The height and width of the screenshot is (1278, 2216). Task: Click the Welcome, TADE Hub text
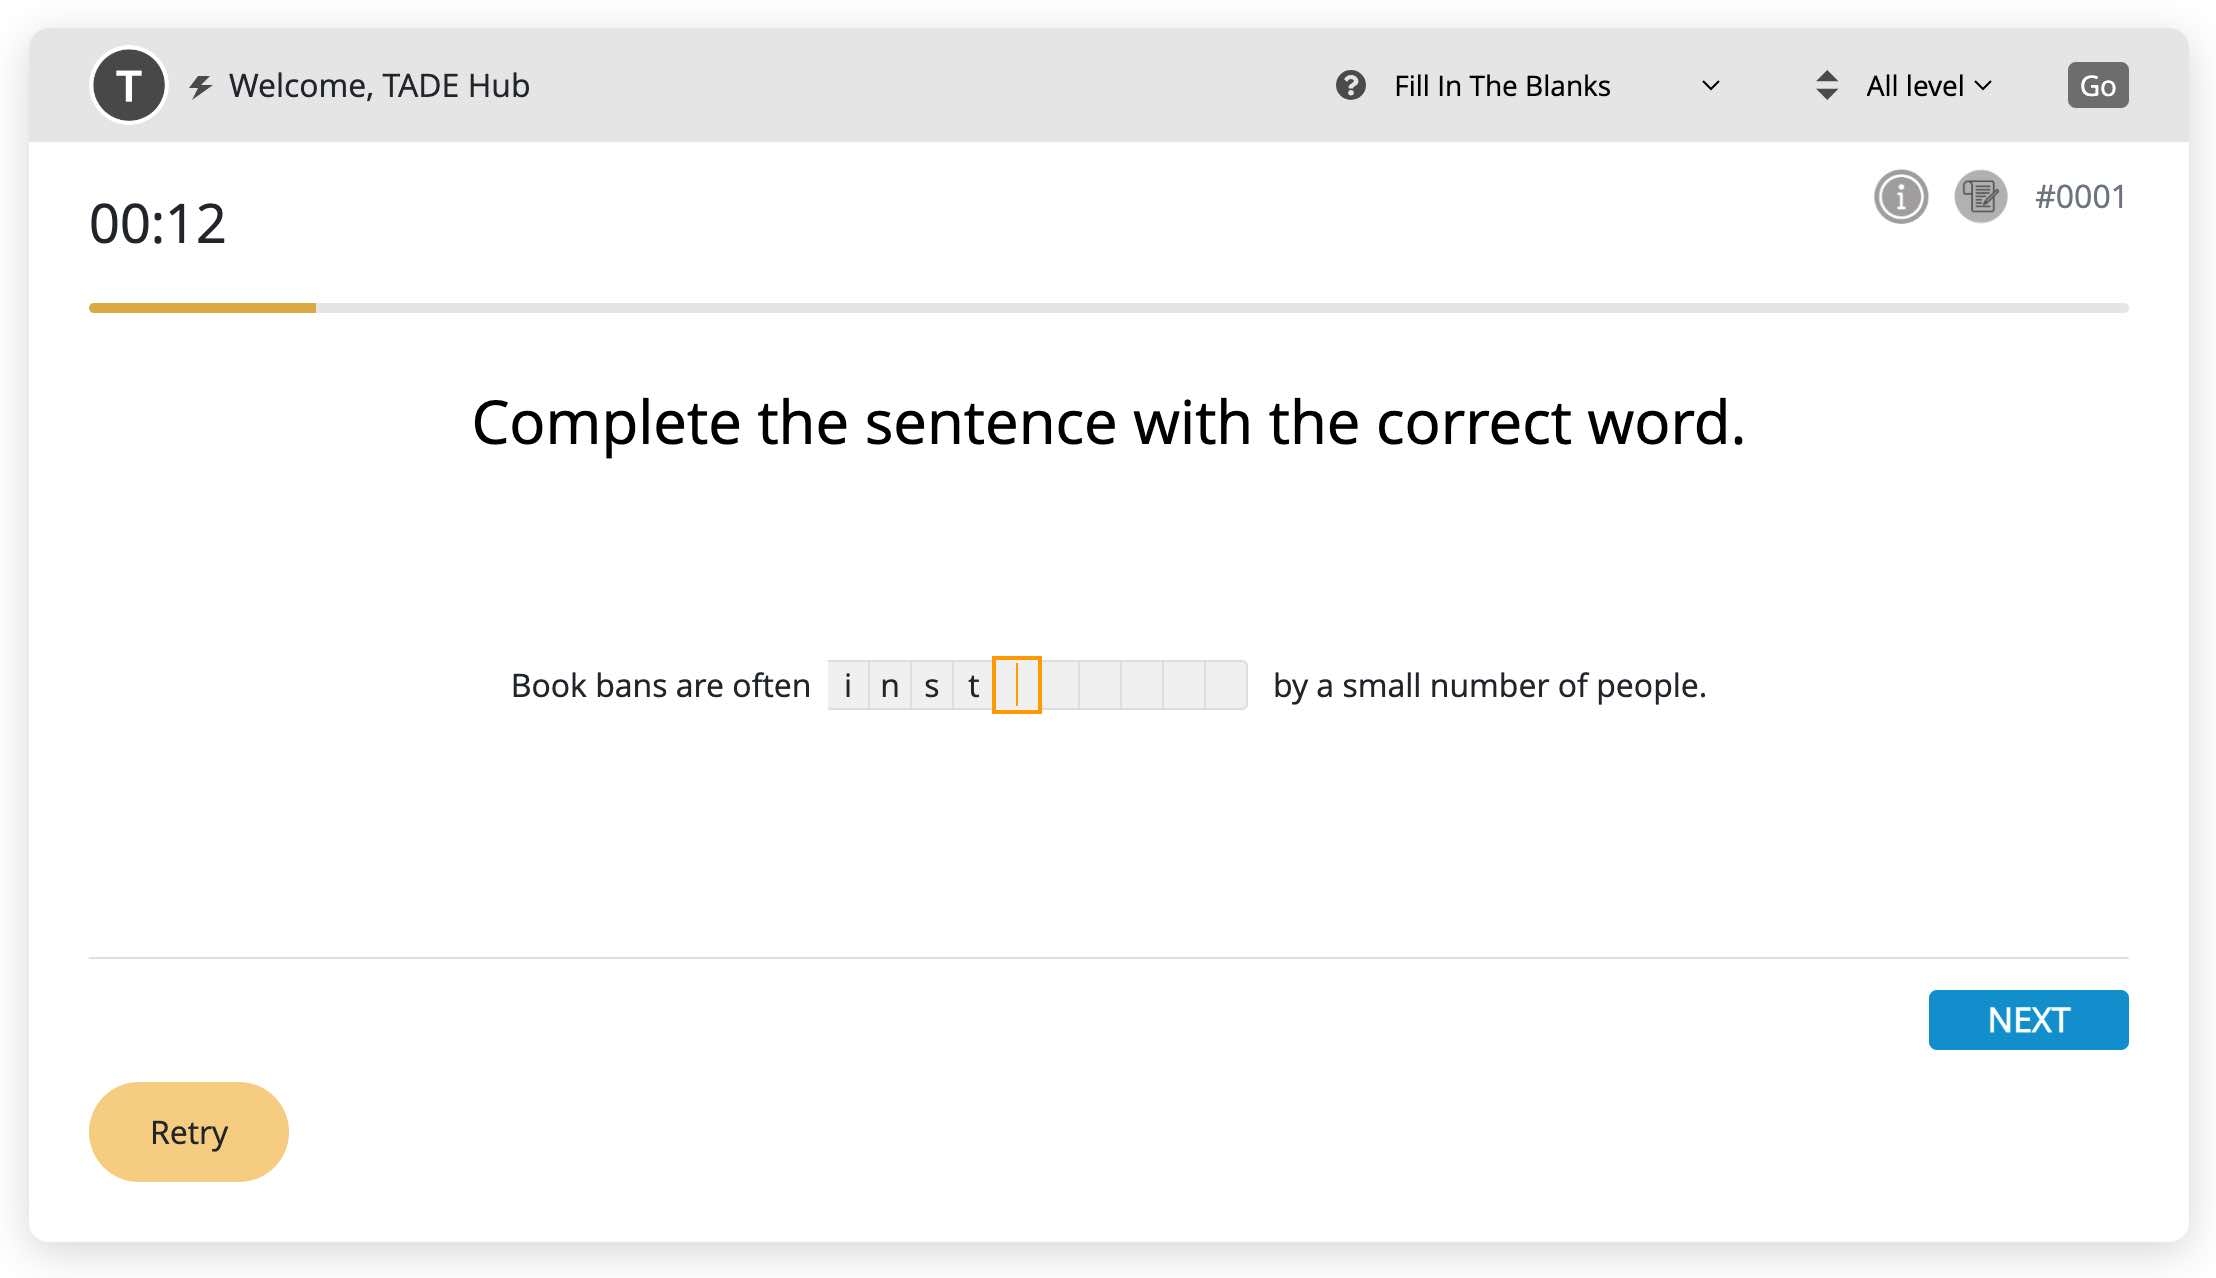tap(379, 86)
